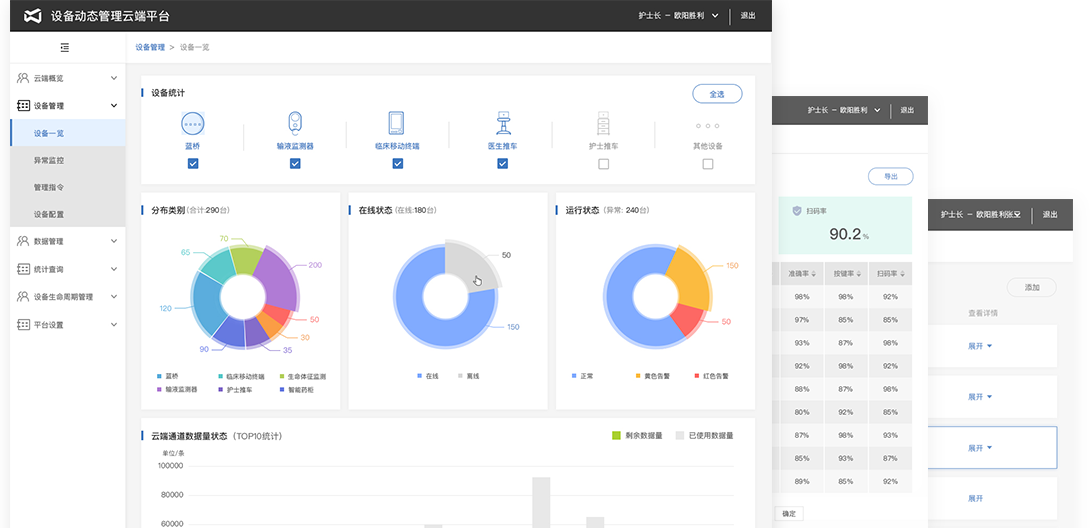Click the 智能药柜 legend label
The height and width of the screenshot is (528, 1092).
click(301, 390)
